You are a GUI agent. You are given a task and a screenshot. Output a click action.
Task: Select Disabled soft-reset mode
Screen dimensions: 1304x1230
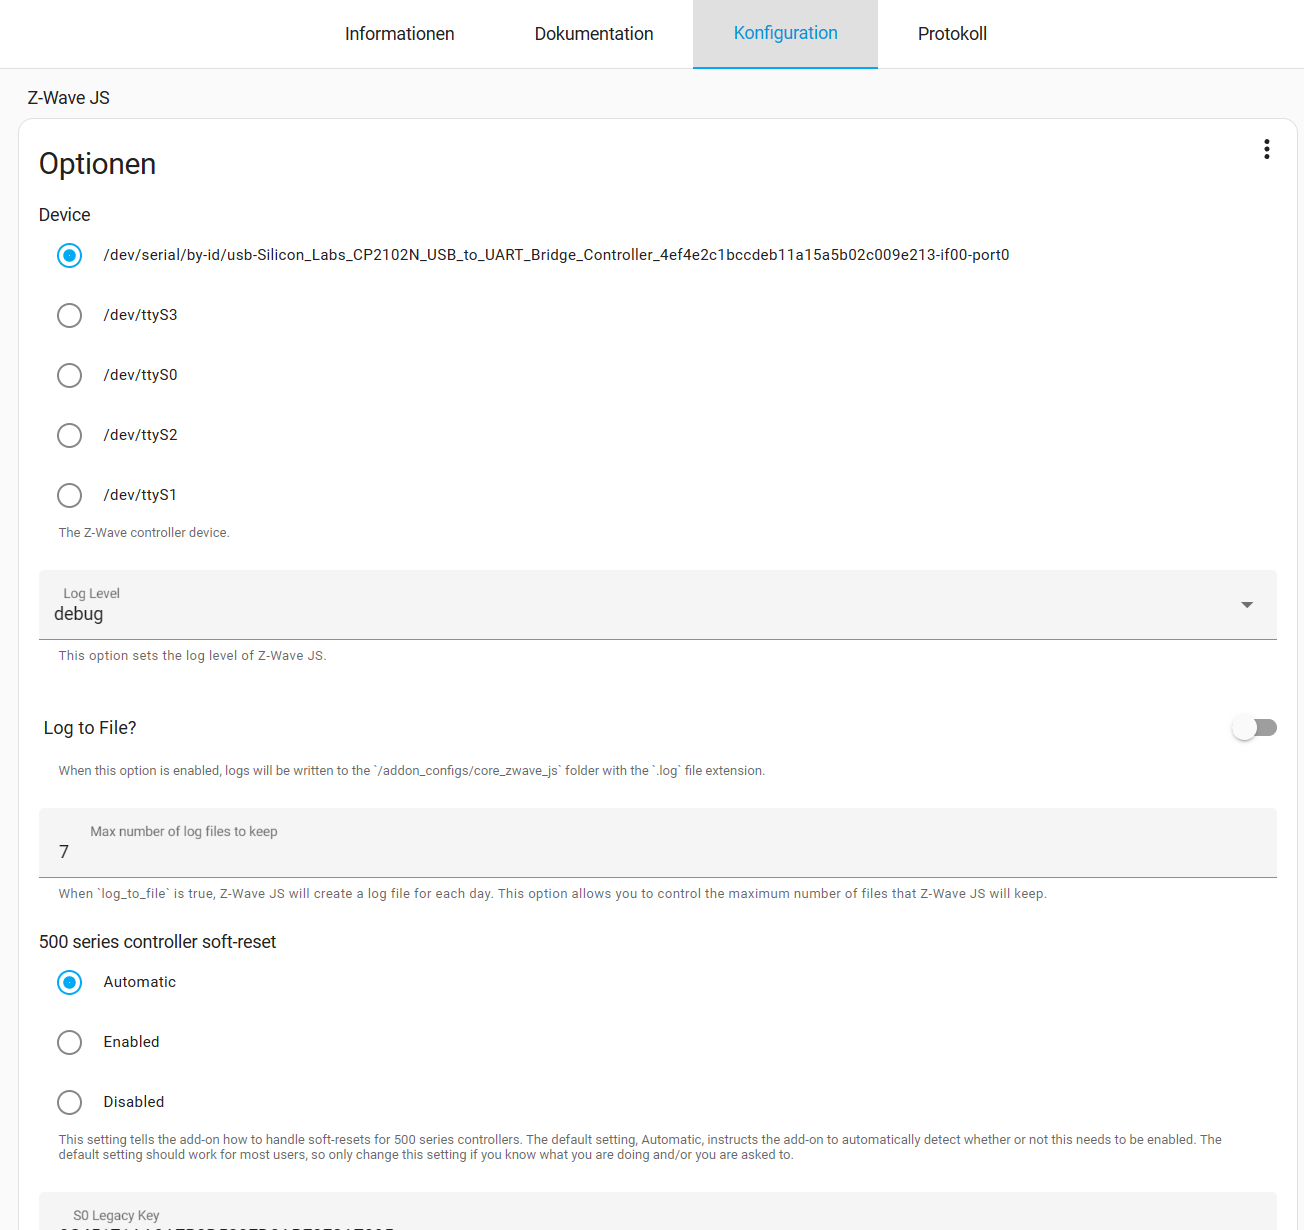[69, 1102]
